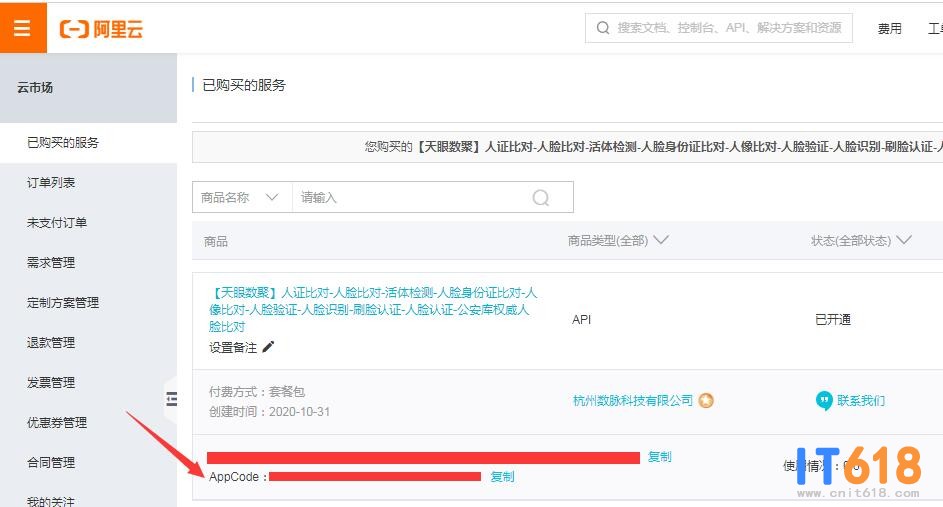Open the orange hamburger menu

click(x=23, y=28)
